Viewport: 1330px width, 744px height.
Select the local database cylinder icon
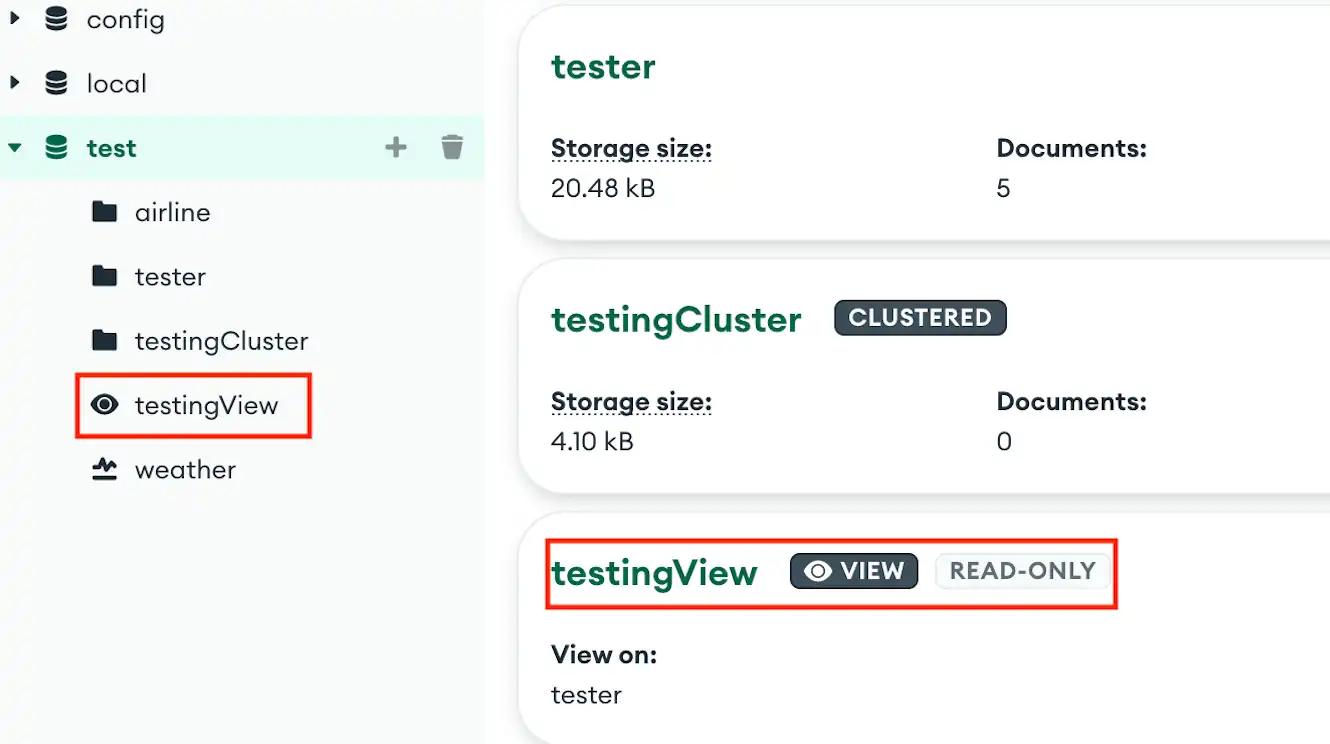55,83
